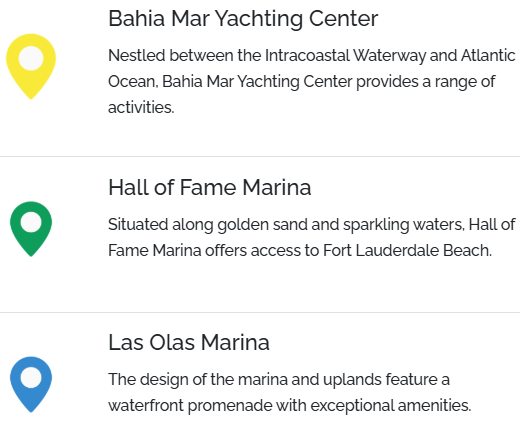The height and width of the screenshot is (423, 520).
Task: Click the pointed tip of the blue marker
Action: 31,409
